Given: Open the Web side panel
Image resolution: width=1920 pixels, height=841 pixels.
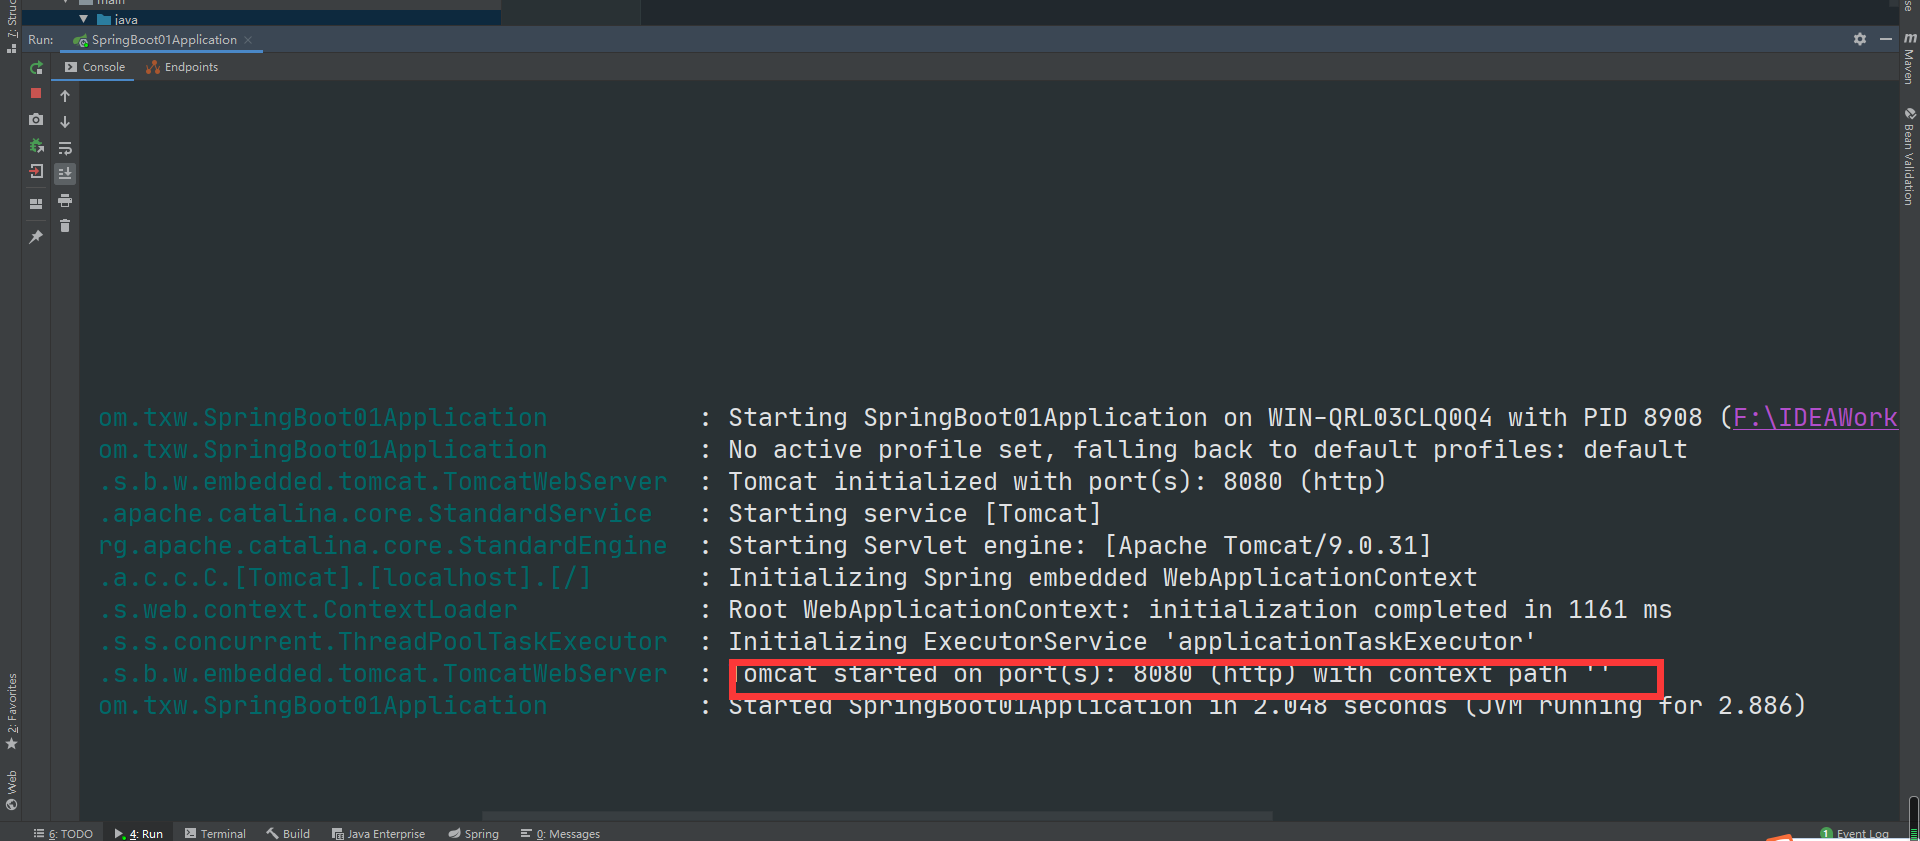Looking at the screenshot, I should point(11,790).
